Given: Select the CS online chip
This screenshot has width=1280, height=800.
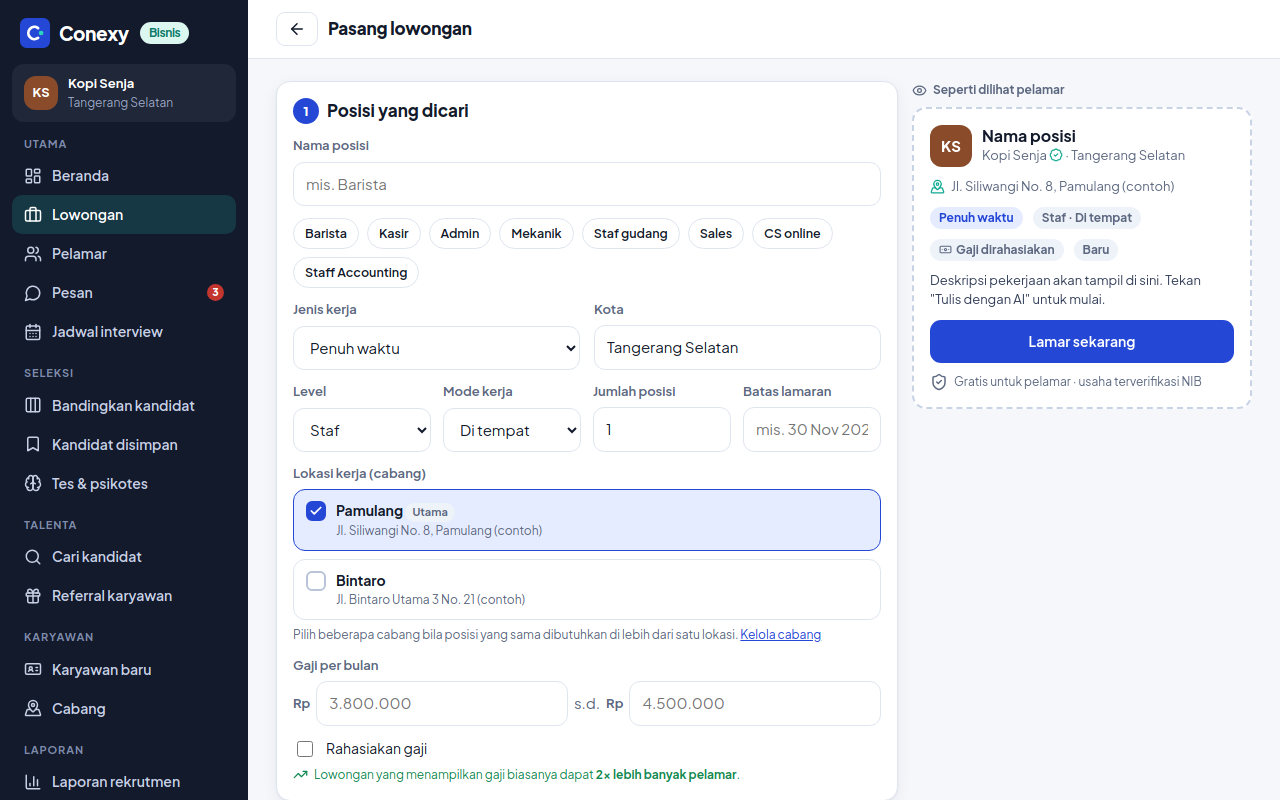Looking at the screenshot, I should click(792, 234).
